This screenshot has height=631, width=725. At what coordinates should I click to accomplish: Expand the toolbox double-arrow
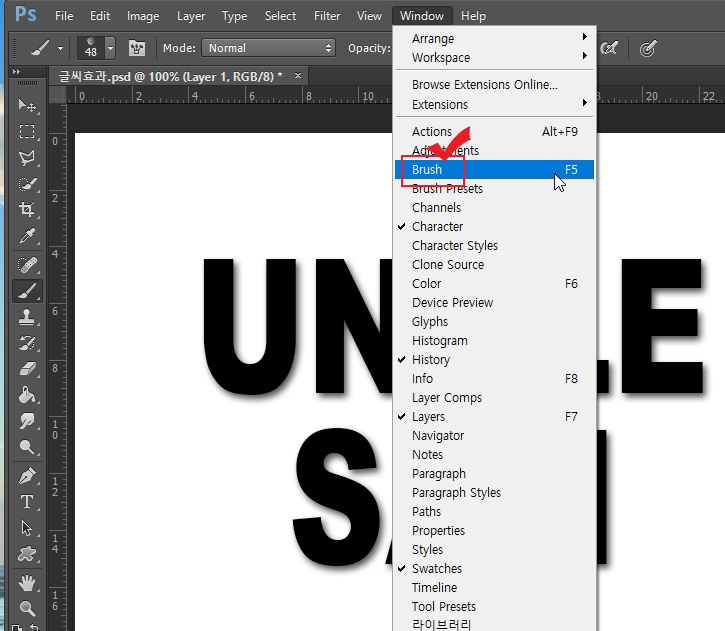(17, 72)
